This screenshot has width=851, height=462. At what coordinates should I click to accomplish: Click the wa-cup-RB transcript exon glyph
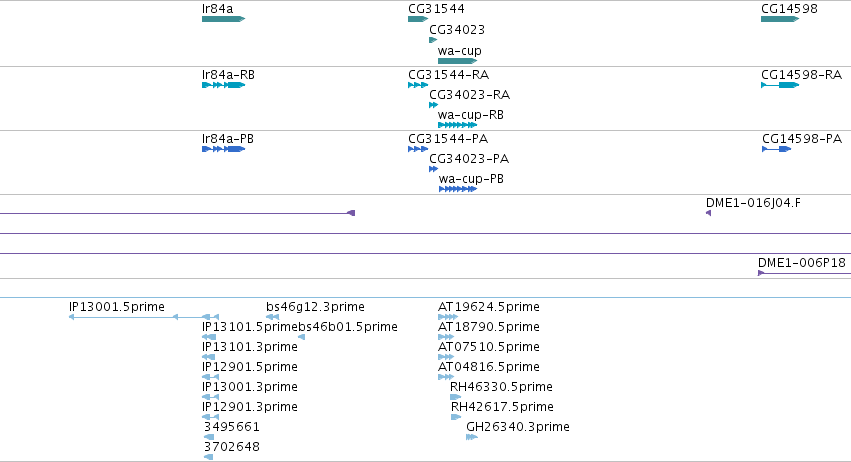pyautogui.click(x=458, y=125)
